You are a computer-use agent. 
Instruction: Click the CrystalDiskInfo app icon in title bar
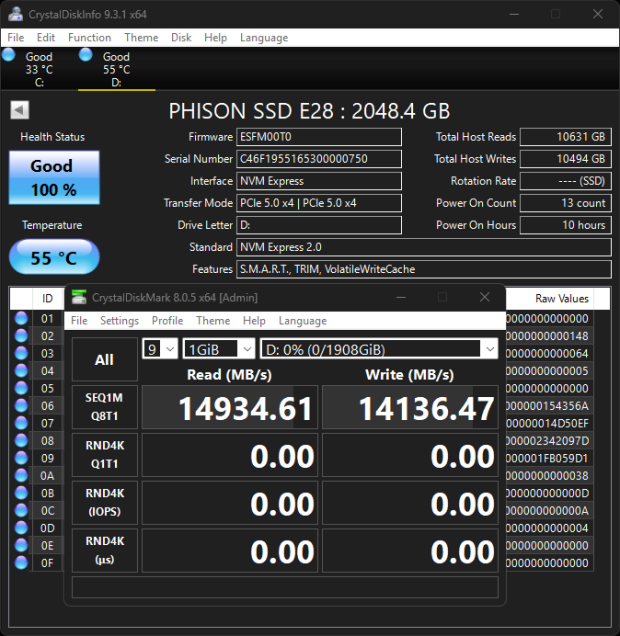click(x=15, y=14)
